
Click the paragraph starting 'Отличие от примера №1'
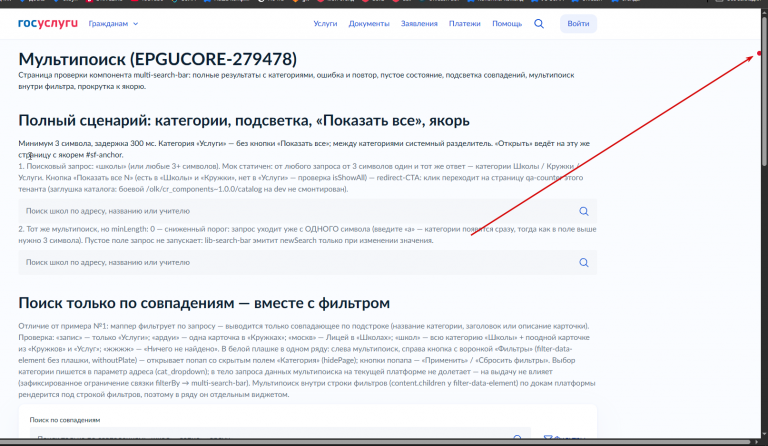coord(307,360)
